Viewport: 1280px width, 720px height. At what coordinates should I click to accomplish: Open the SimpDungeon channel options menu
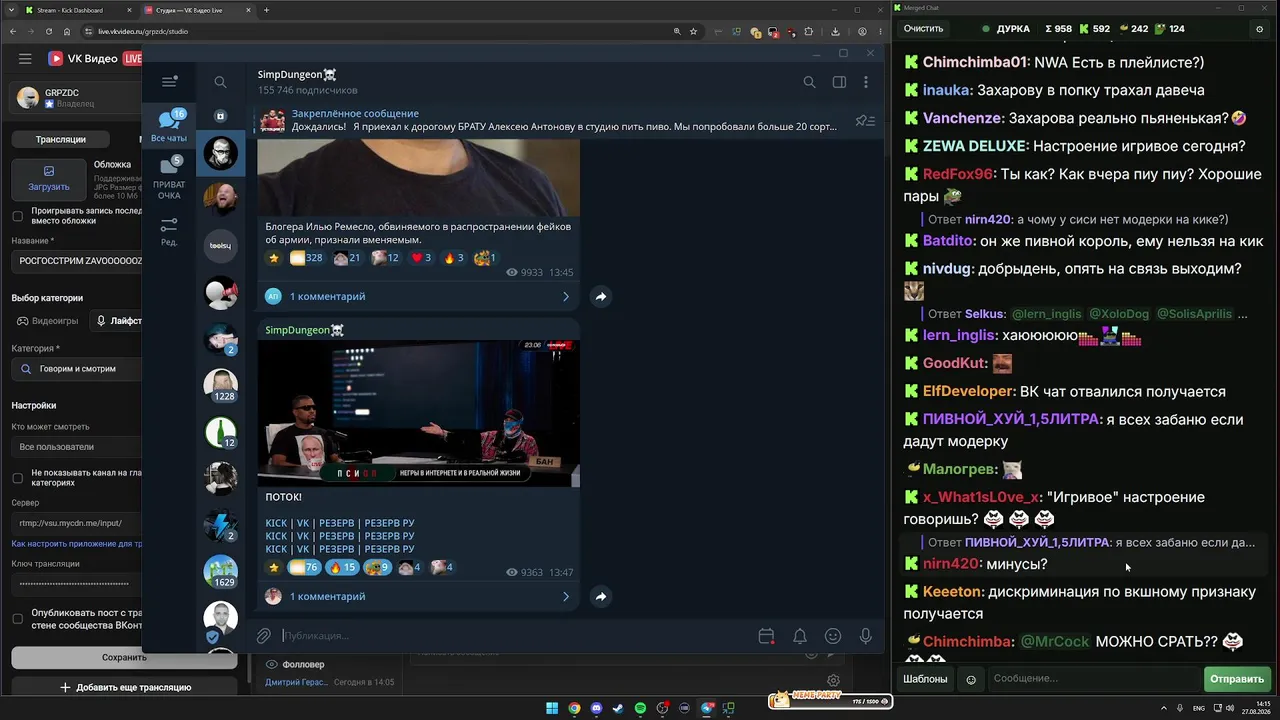coord(866,82)
